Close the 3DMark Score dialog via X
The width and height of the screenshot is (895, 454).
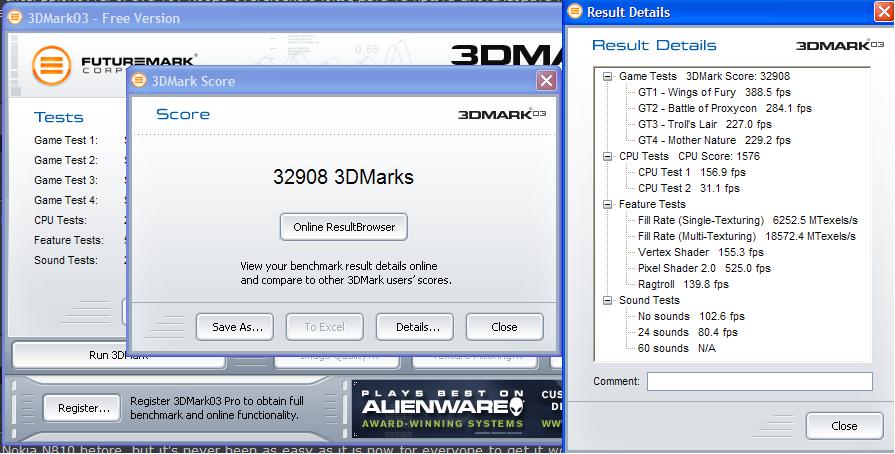(546, 81)
